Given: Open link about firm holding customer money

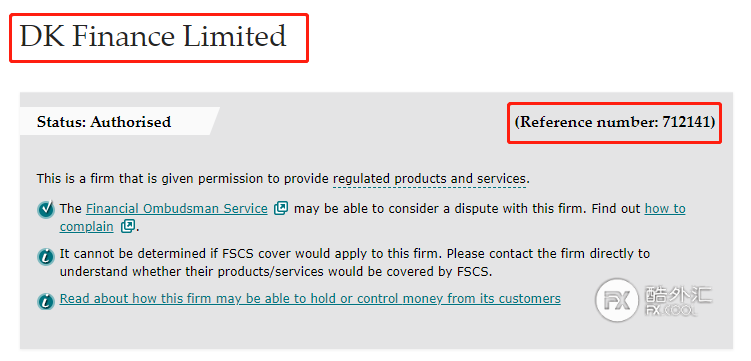Looking at the screenshot, I should point(310,299).
